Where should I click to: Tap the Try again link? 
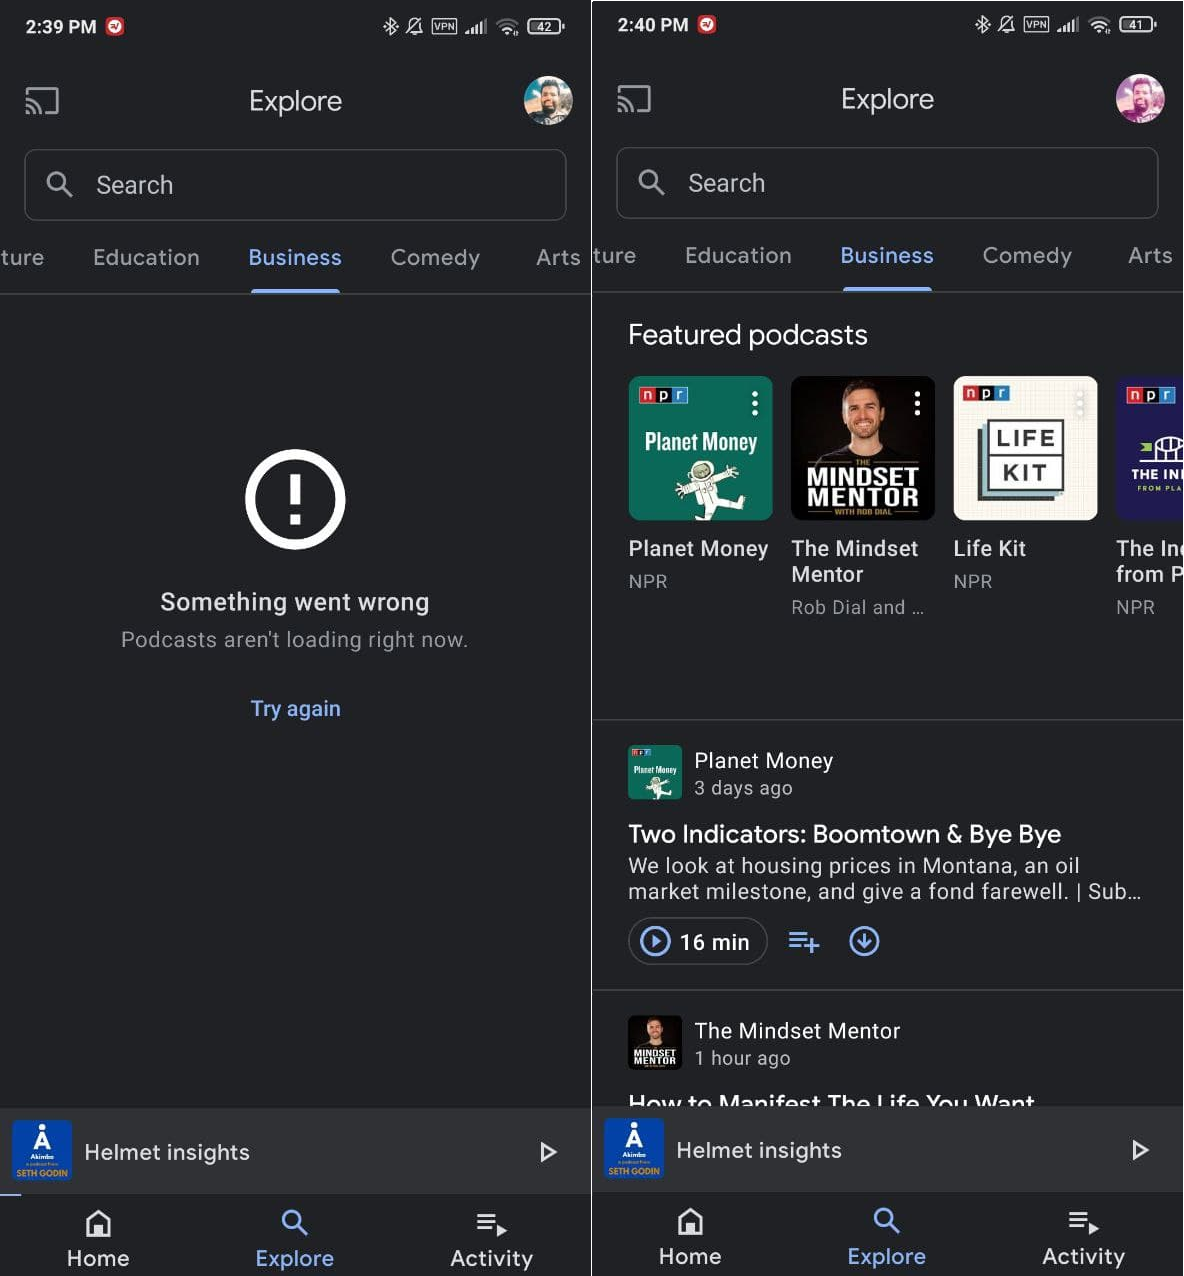click(295, 709)
